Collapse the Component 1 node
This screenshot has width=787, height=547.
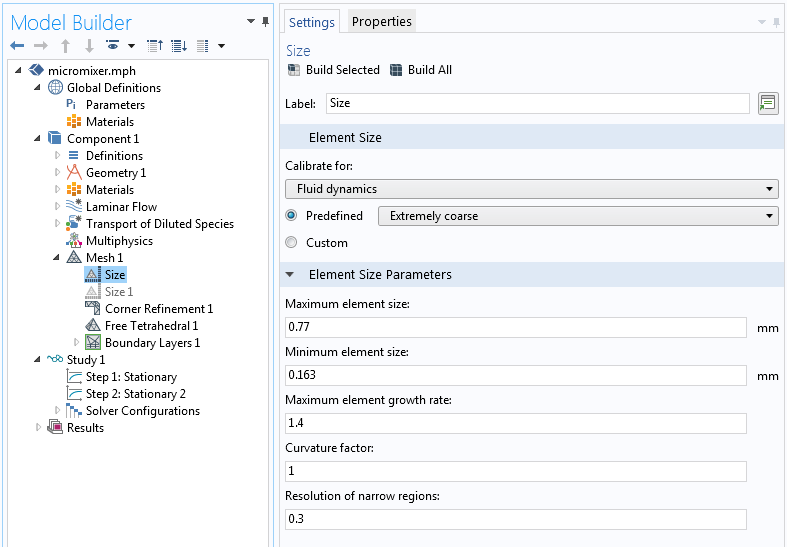click(37, 139)
